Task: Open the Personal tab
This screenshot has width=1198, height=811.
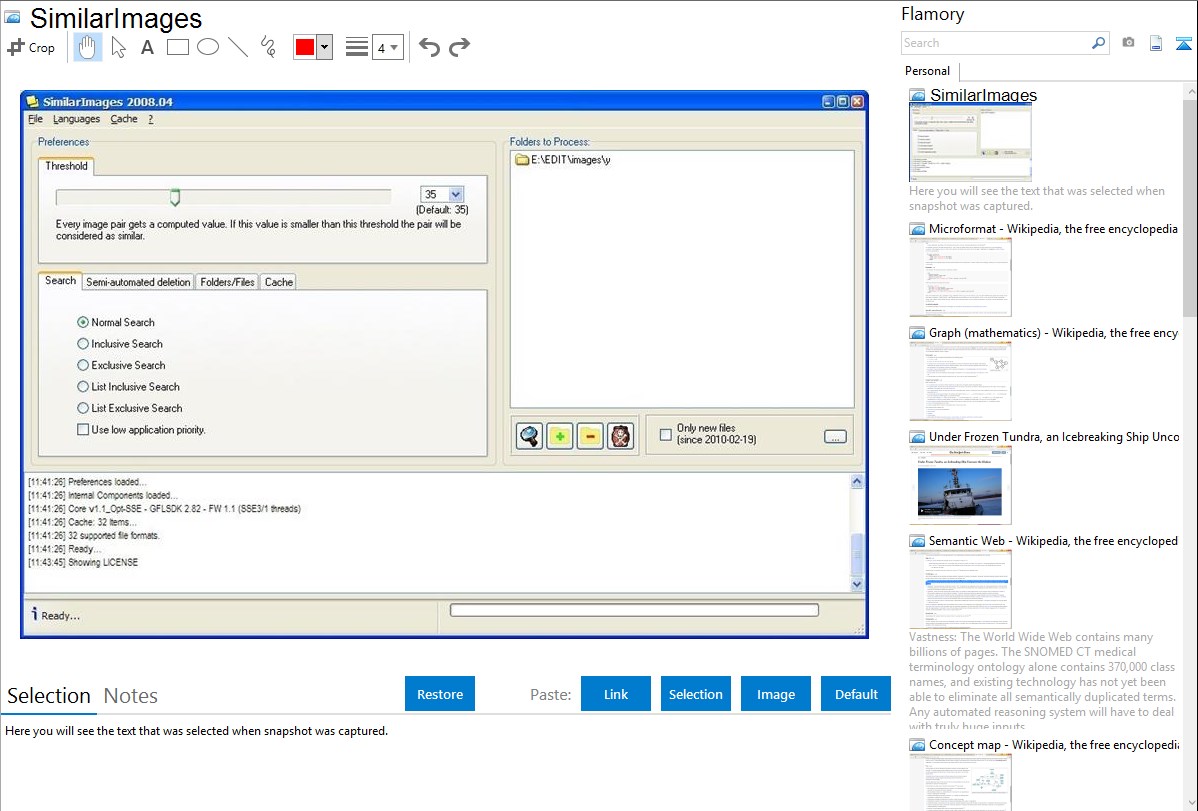Action: 927,71
